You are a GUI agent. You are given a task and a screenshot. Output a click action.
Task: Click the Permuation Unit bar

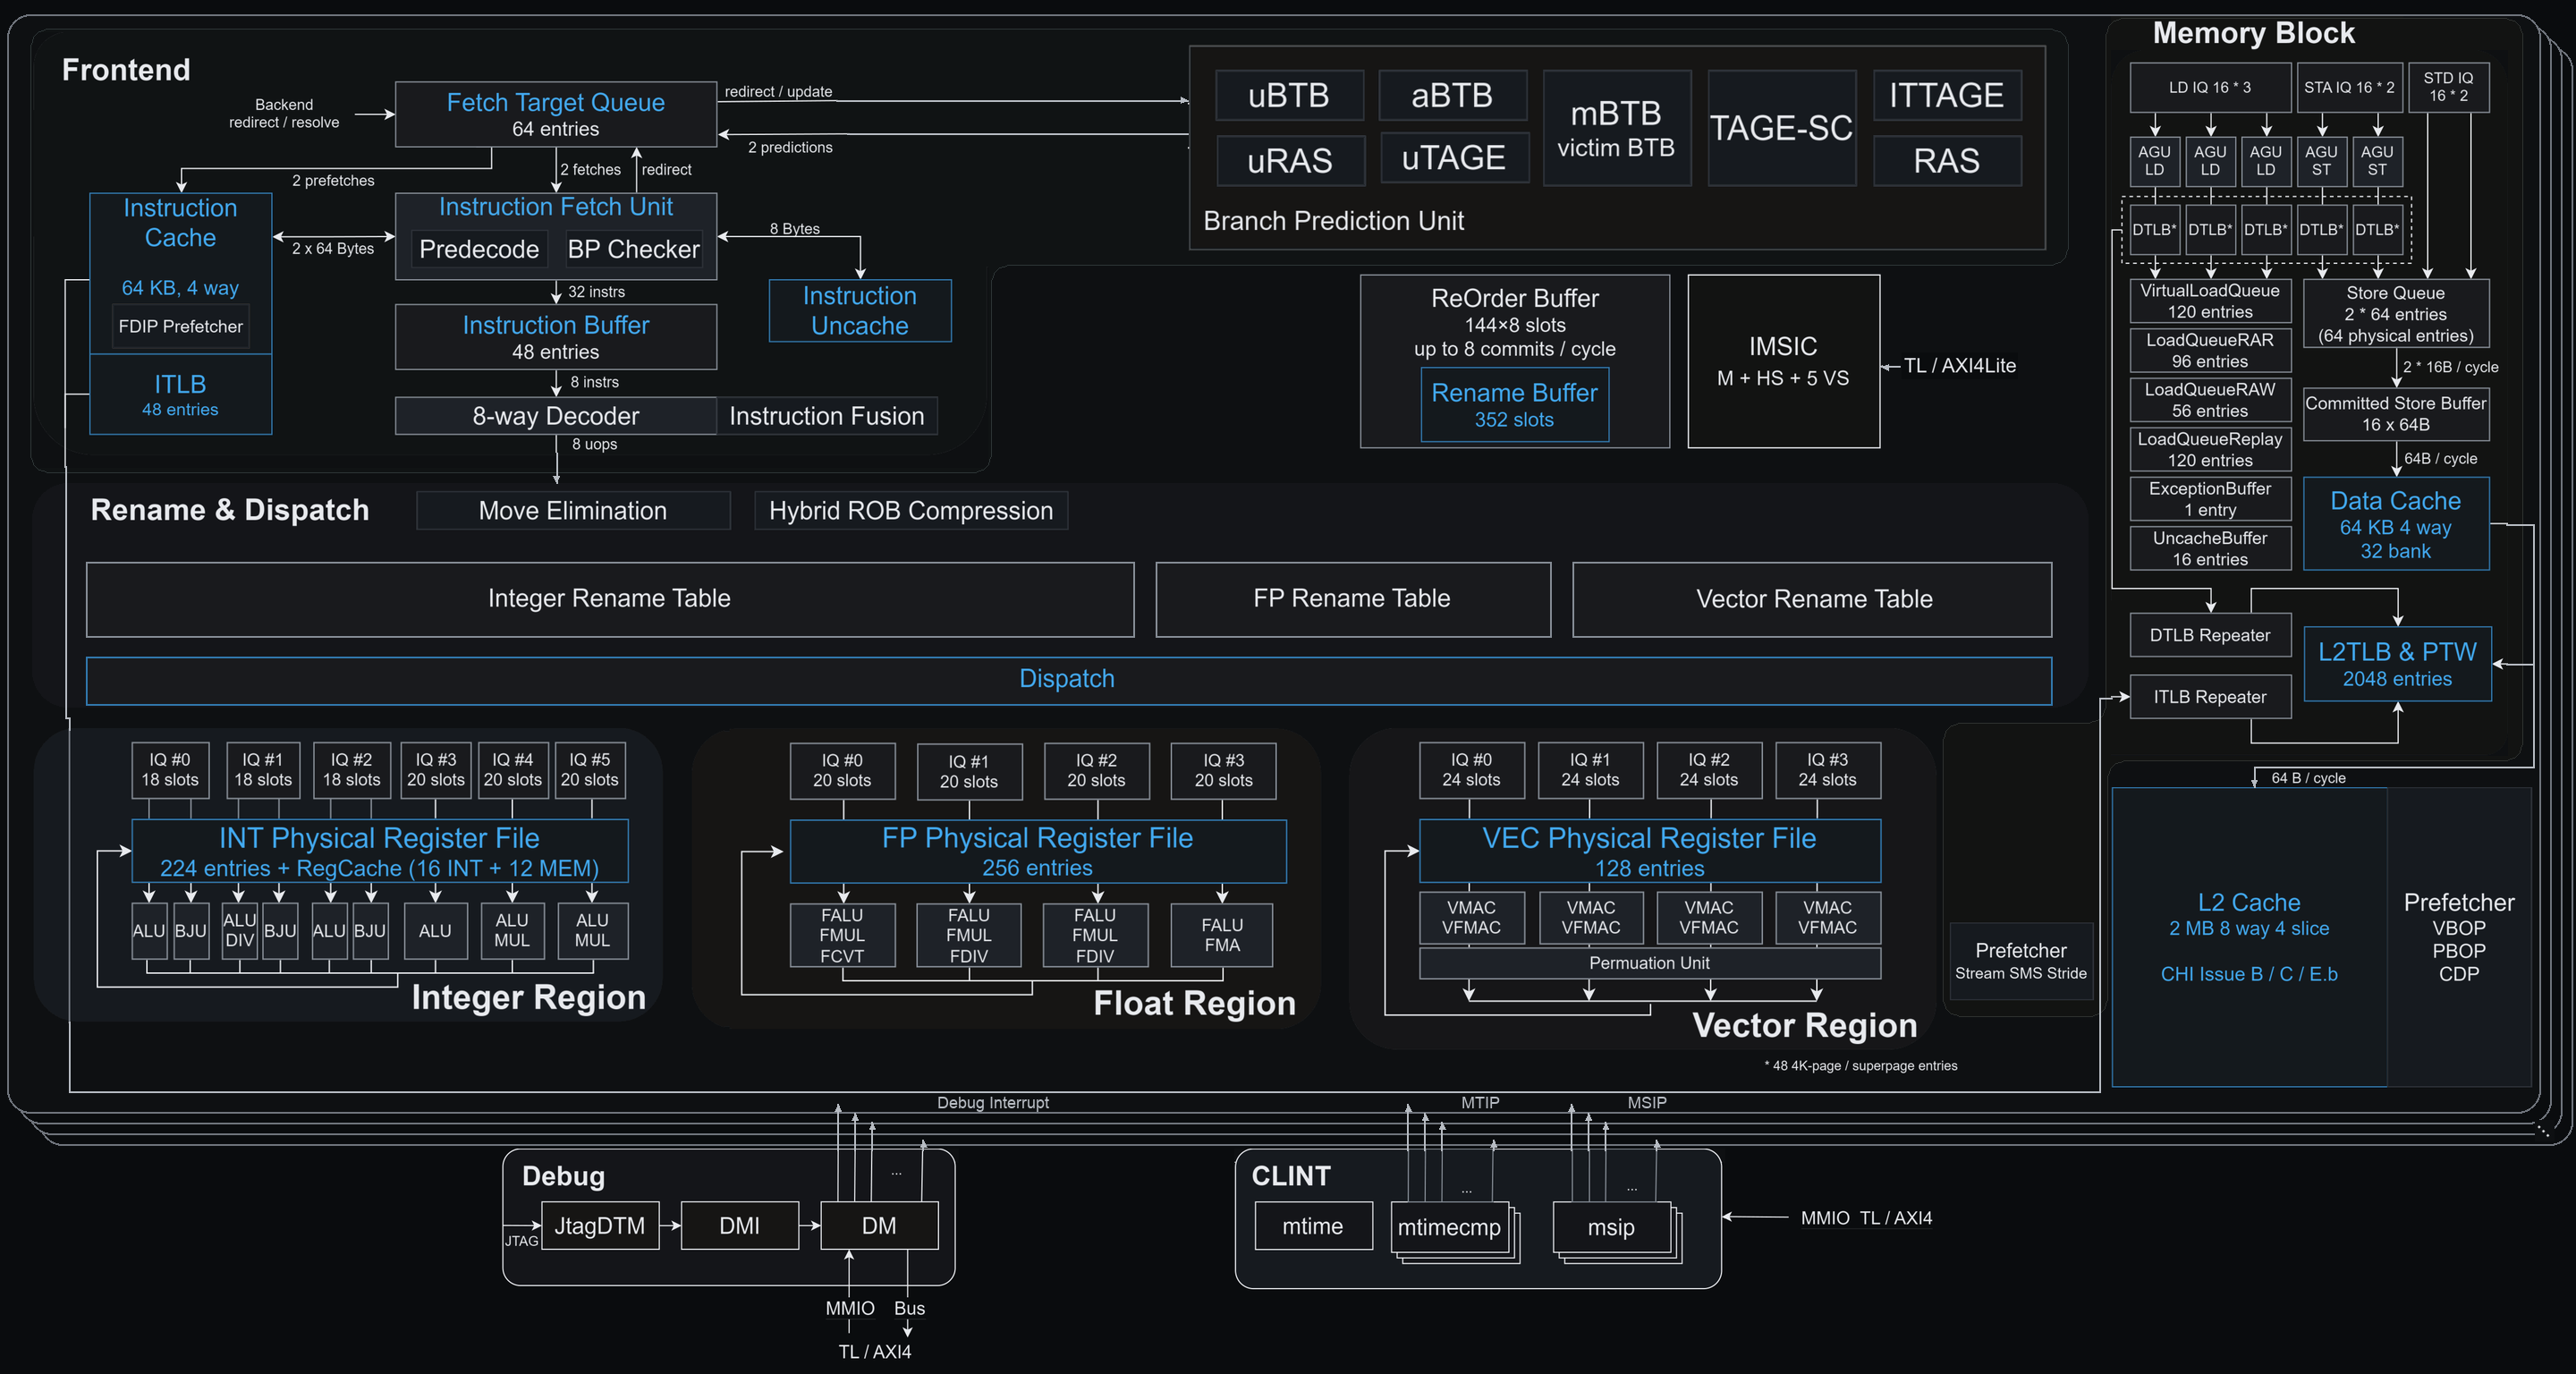click(1650, 963)
